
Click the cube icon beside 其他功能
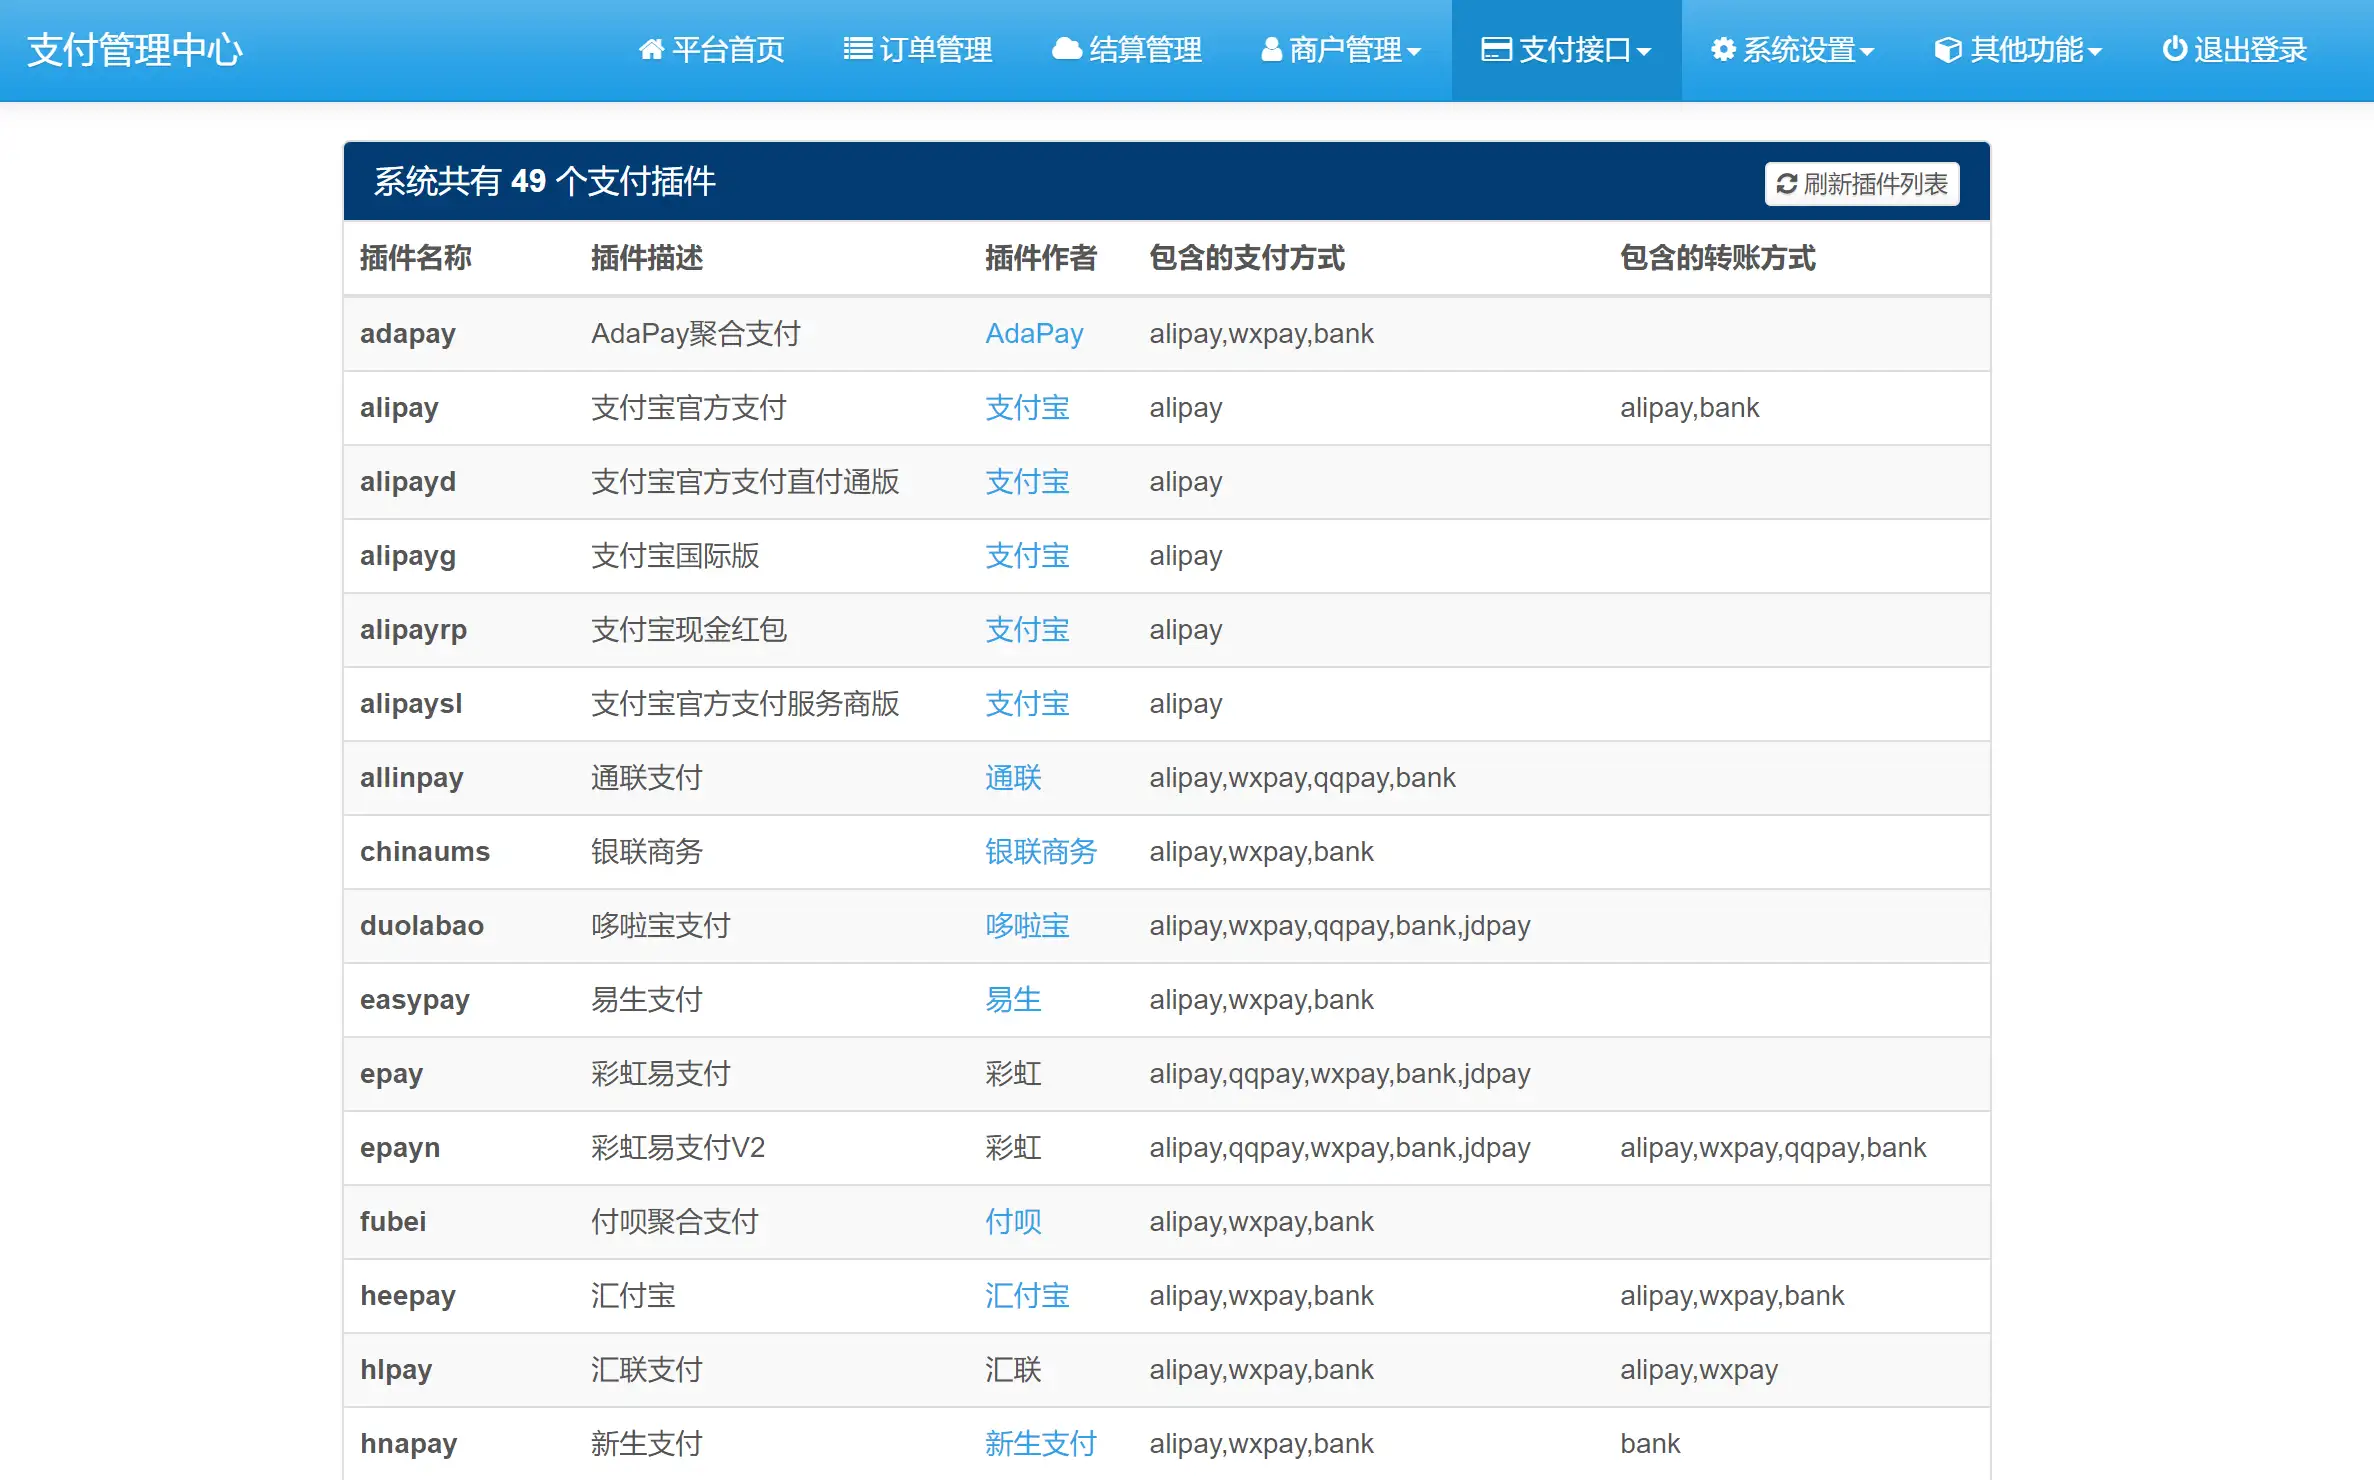pyautogui.click(x=1945, y=49)
